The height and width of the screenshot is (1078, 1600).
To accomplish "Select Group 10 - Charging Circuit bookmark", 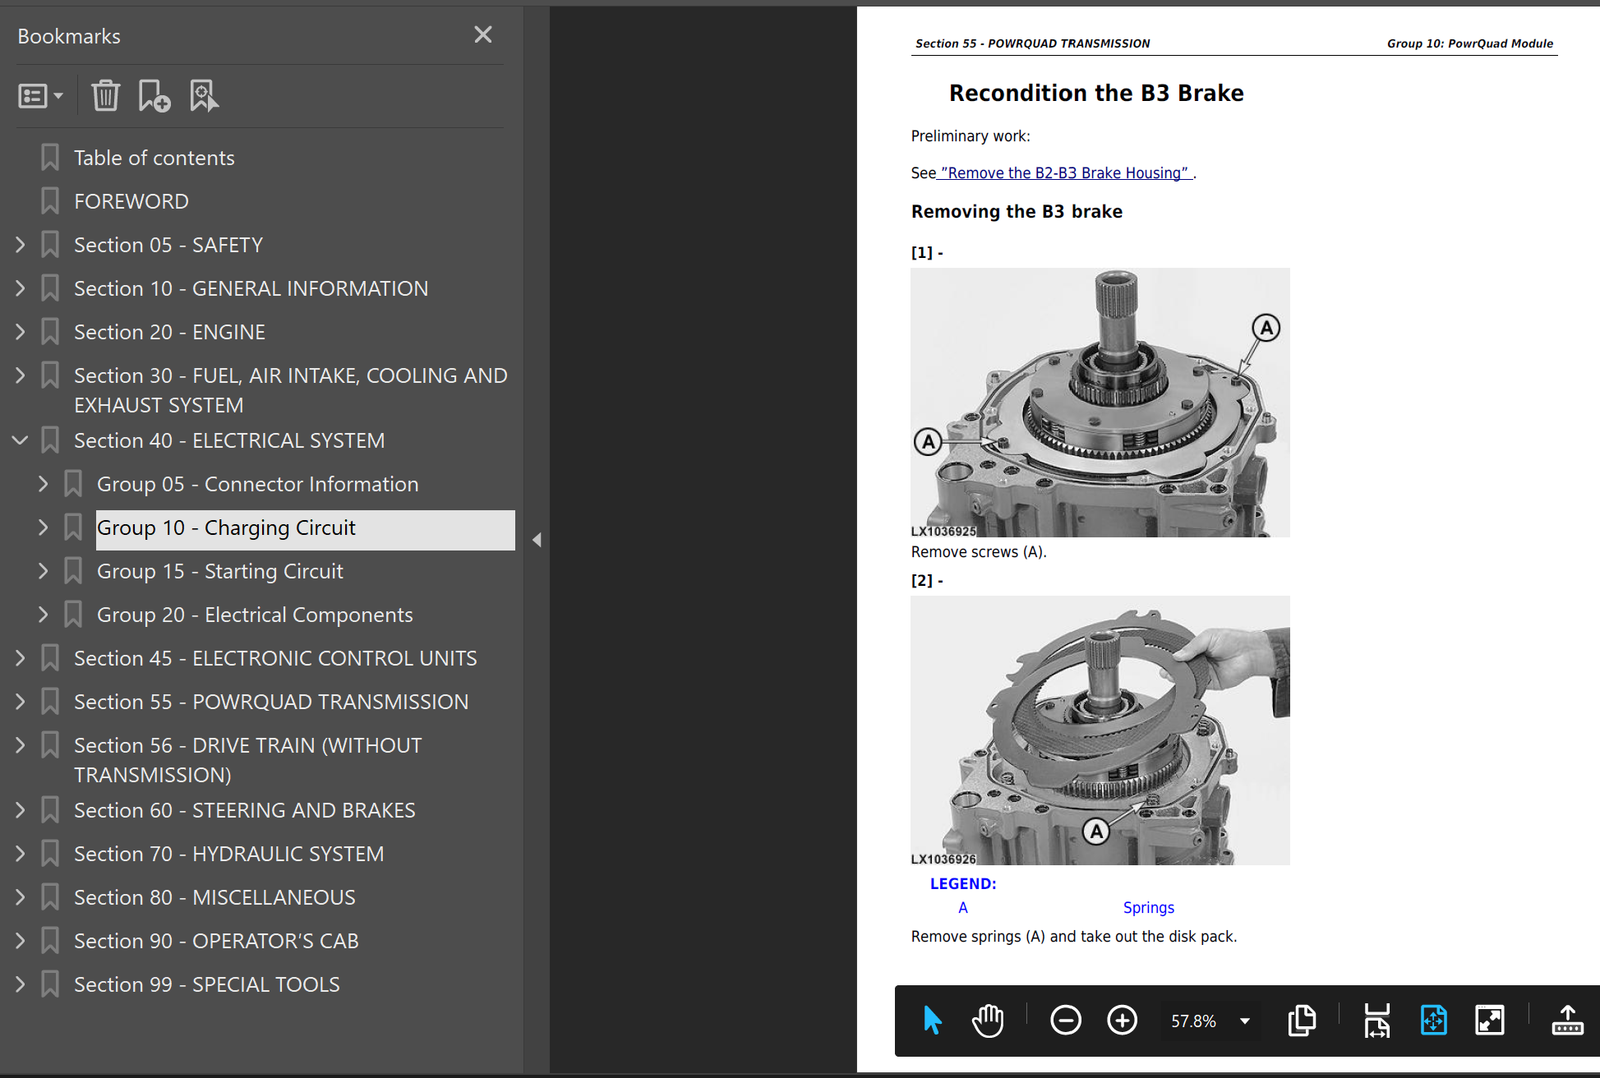I will (x=305, y=528).
